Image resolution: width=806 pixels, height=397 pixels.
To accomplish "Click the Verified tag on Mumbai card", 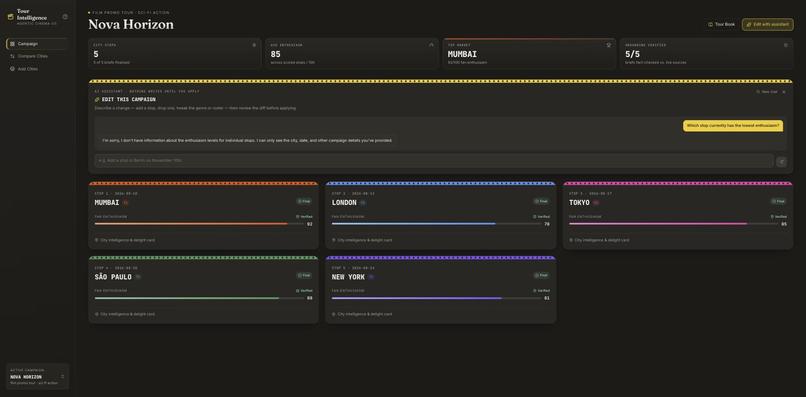I will click(x=304, y=216).
